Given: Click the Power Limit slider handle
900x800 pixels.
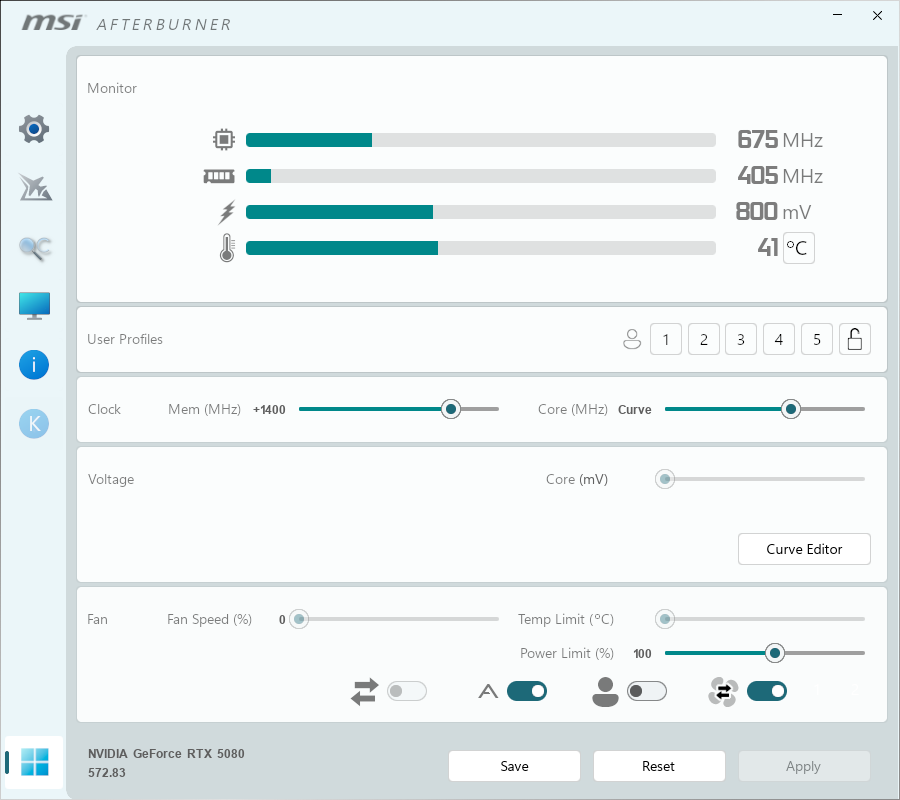Looking at the screenshot, I should (x=774, y=653).
